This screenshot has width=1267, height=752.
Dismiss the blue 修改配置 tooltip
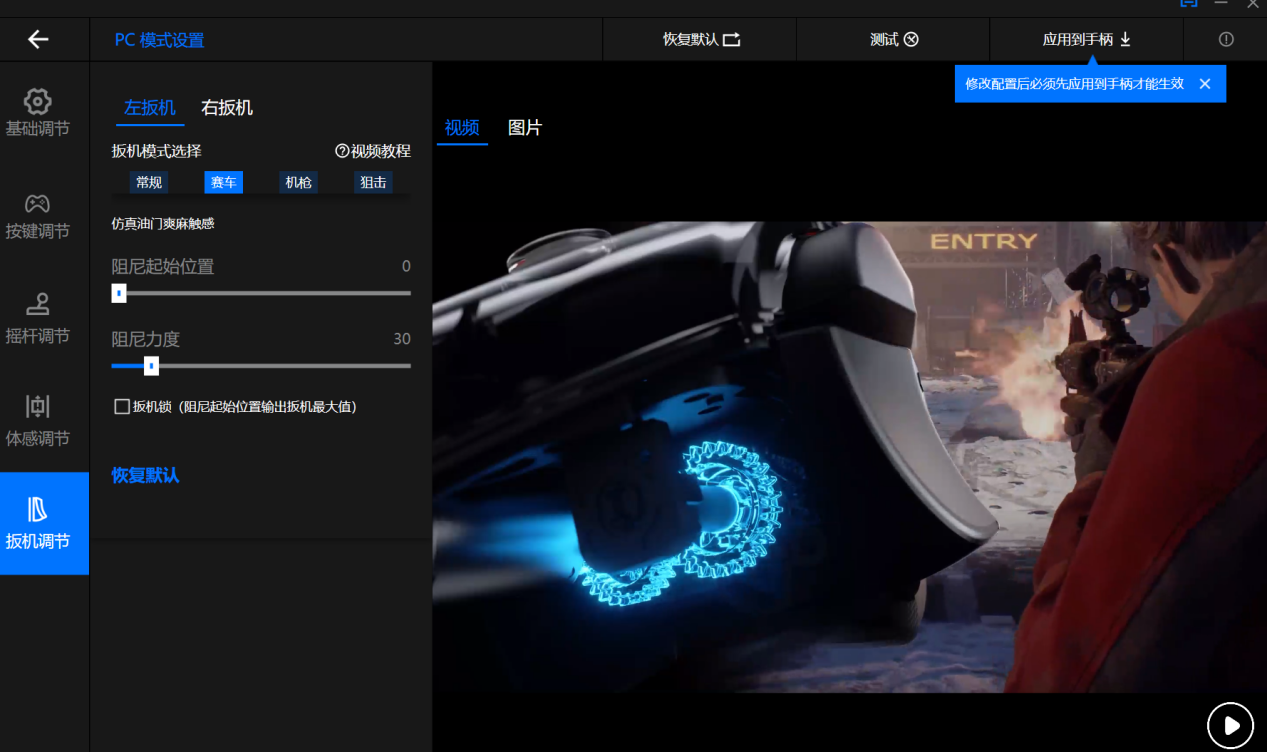tap(1205, 84)
